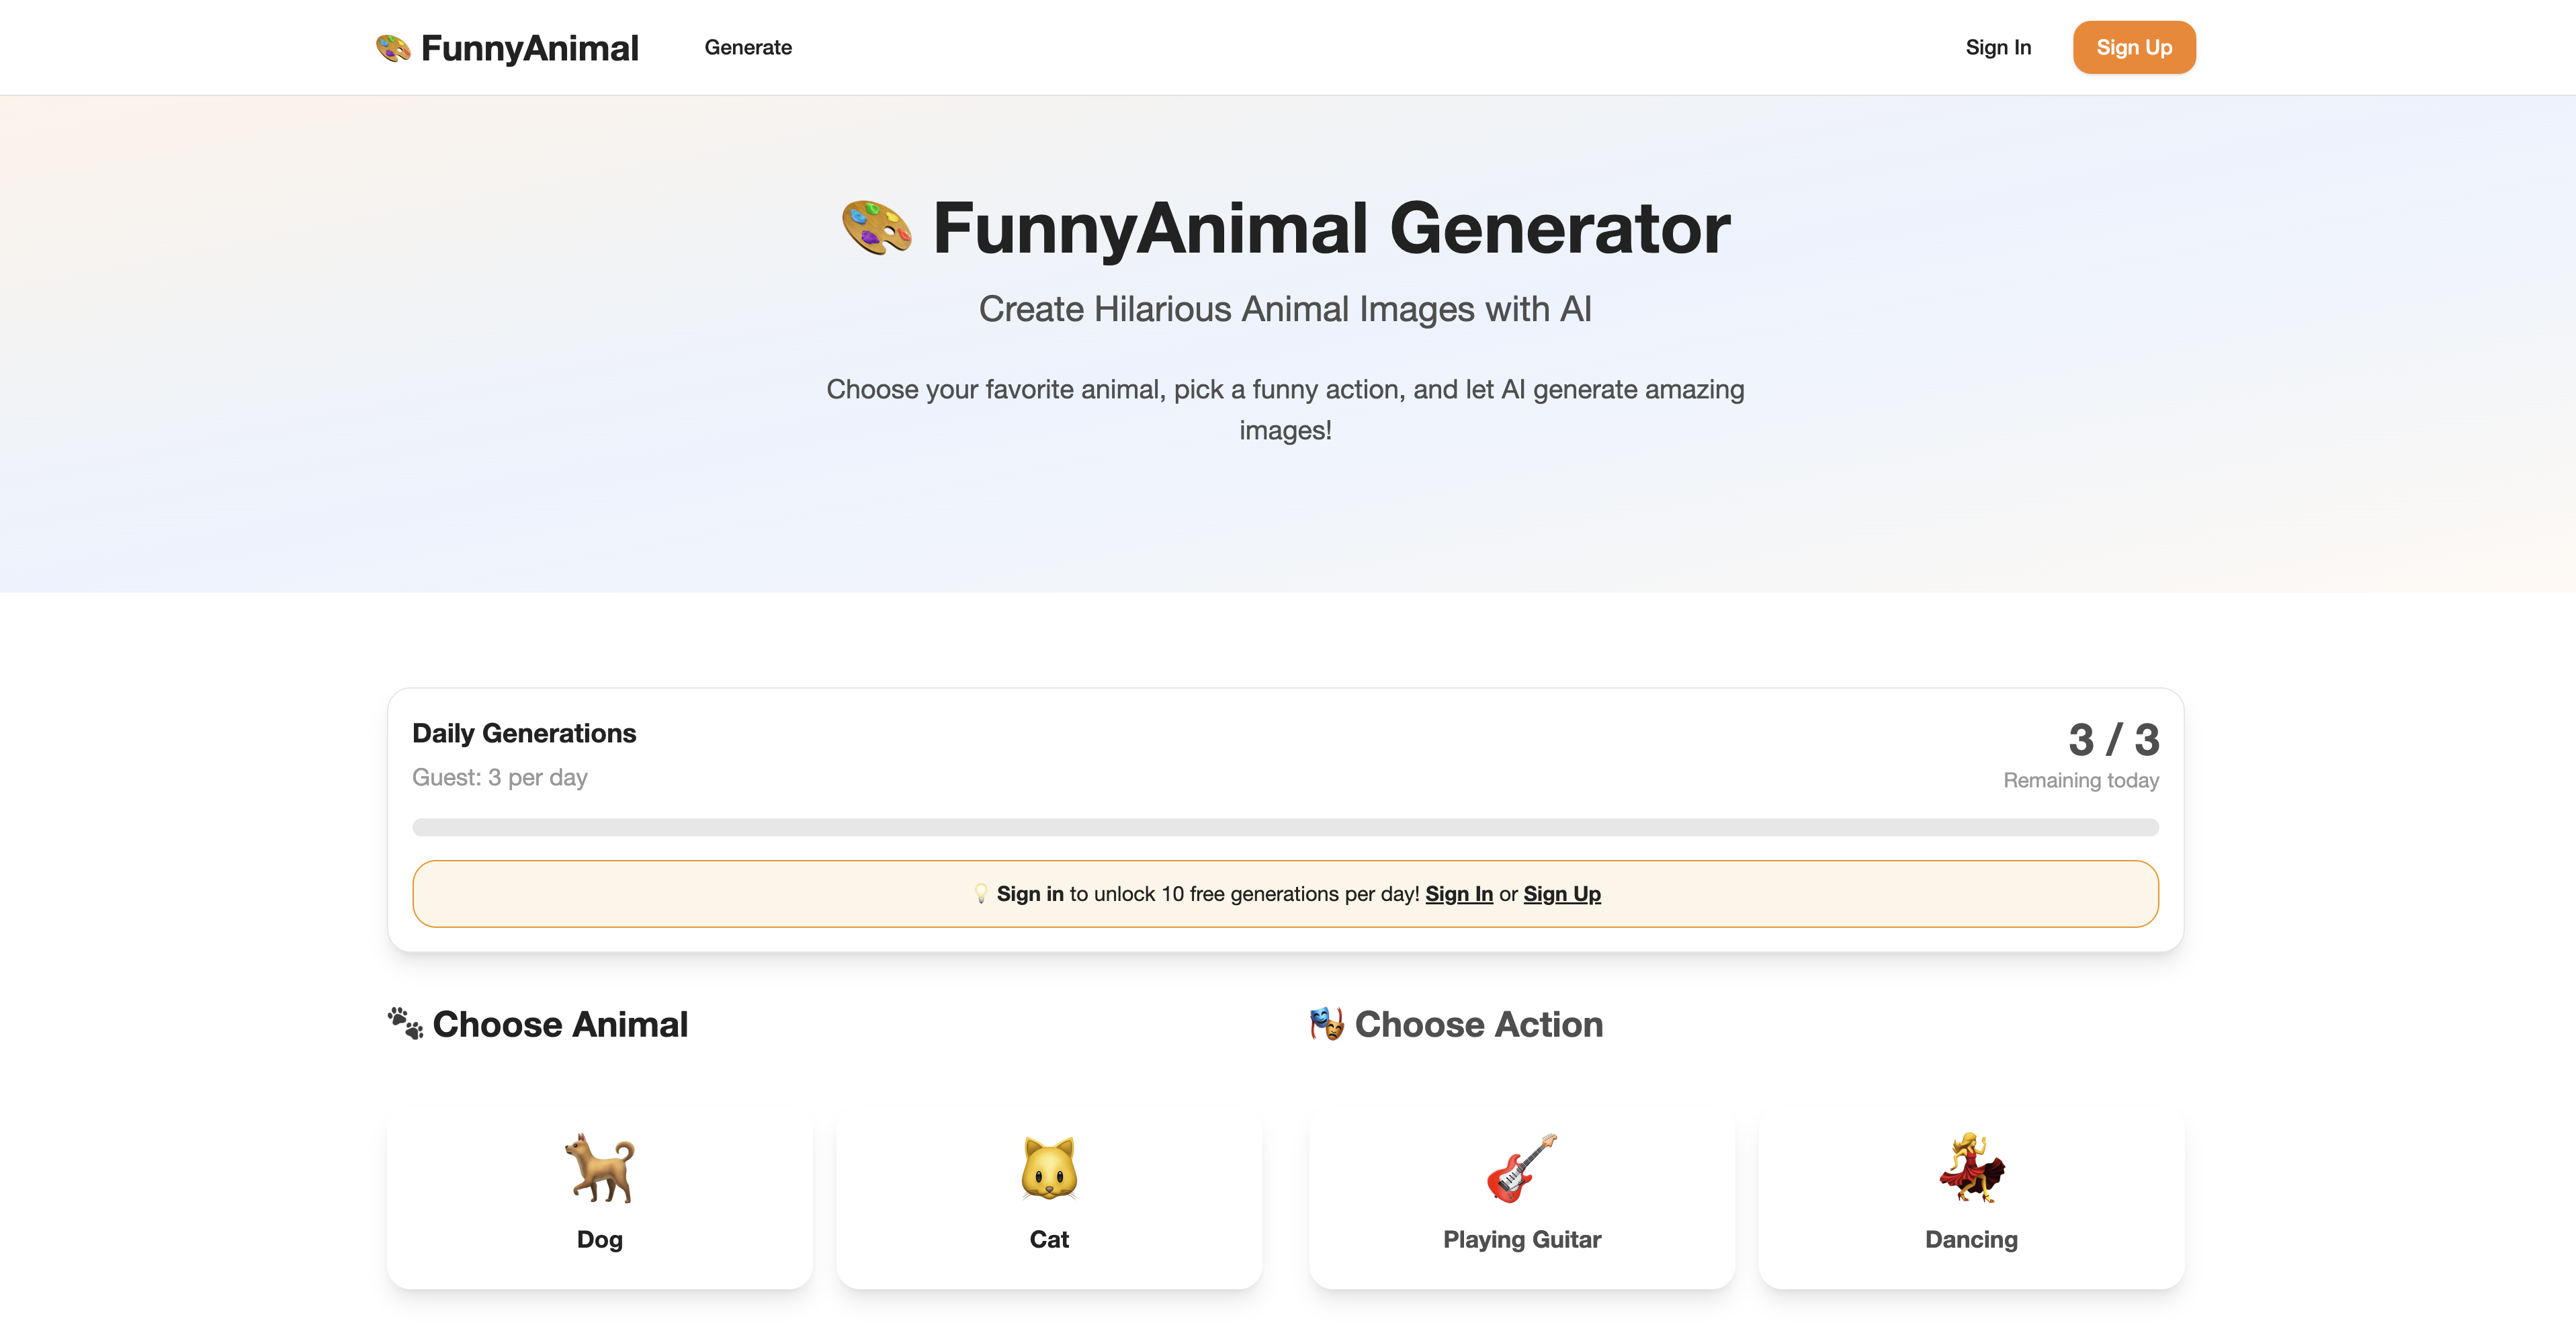Choose the Dancing action card
Image resolution: width=2576 pixels, height=1333 pixels.
[1971, 1198]
